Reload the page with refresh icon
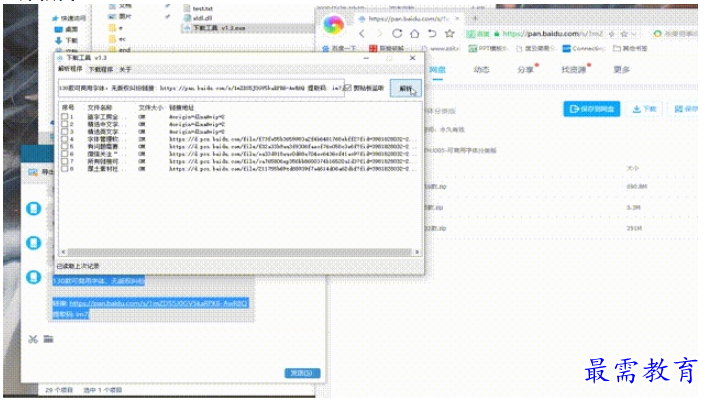Screen dimensions: 706x402 (397, 34)
